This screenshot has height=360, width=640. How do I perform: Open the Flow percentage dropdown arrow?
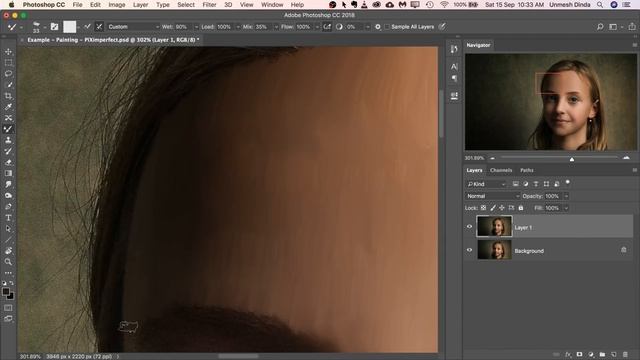317,27
